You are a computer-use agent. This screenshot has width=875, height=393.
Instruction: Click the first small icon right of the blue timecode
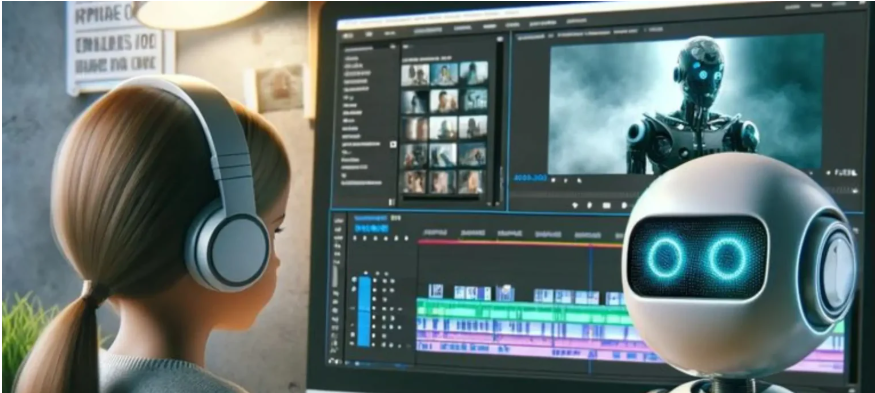554,180
